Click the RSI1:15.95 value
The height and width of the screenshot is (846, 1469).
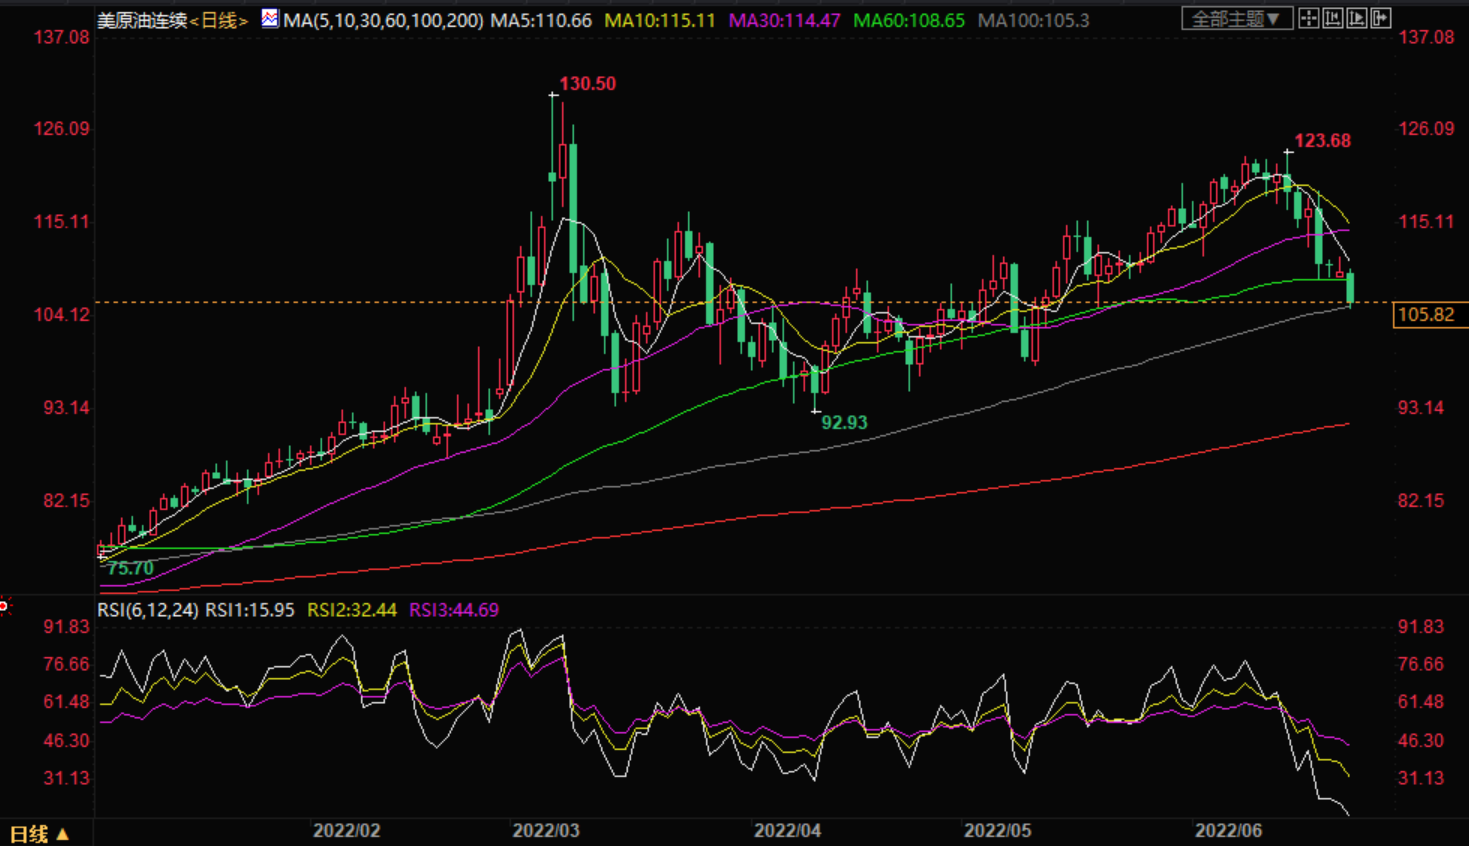250,610
